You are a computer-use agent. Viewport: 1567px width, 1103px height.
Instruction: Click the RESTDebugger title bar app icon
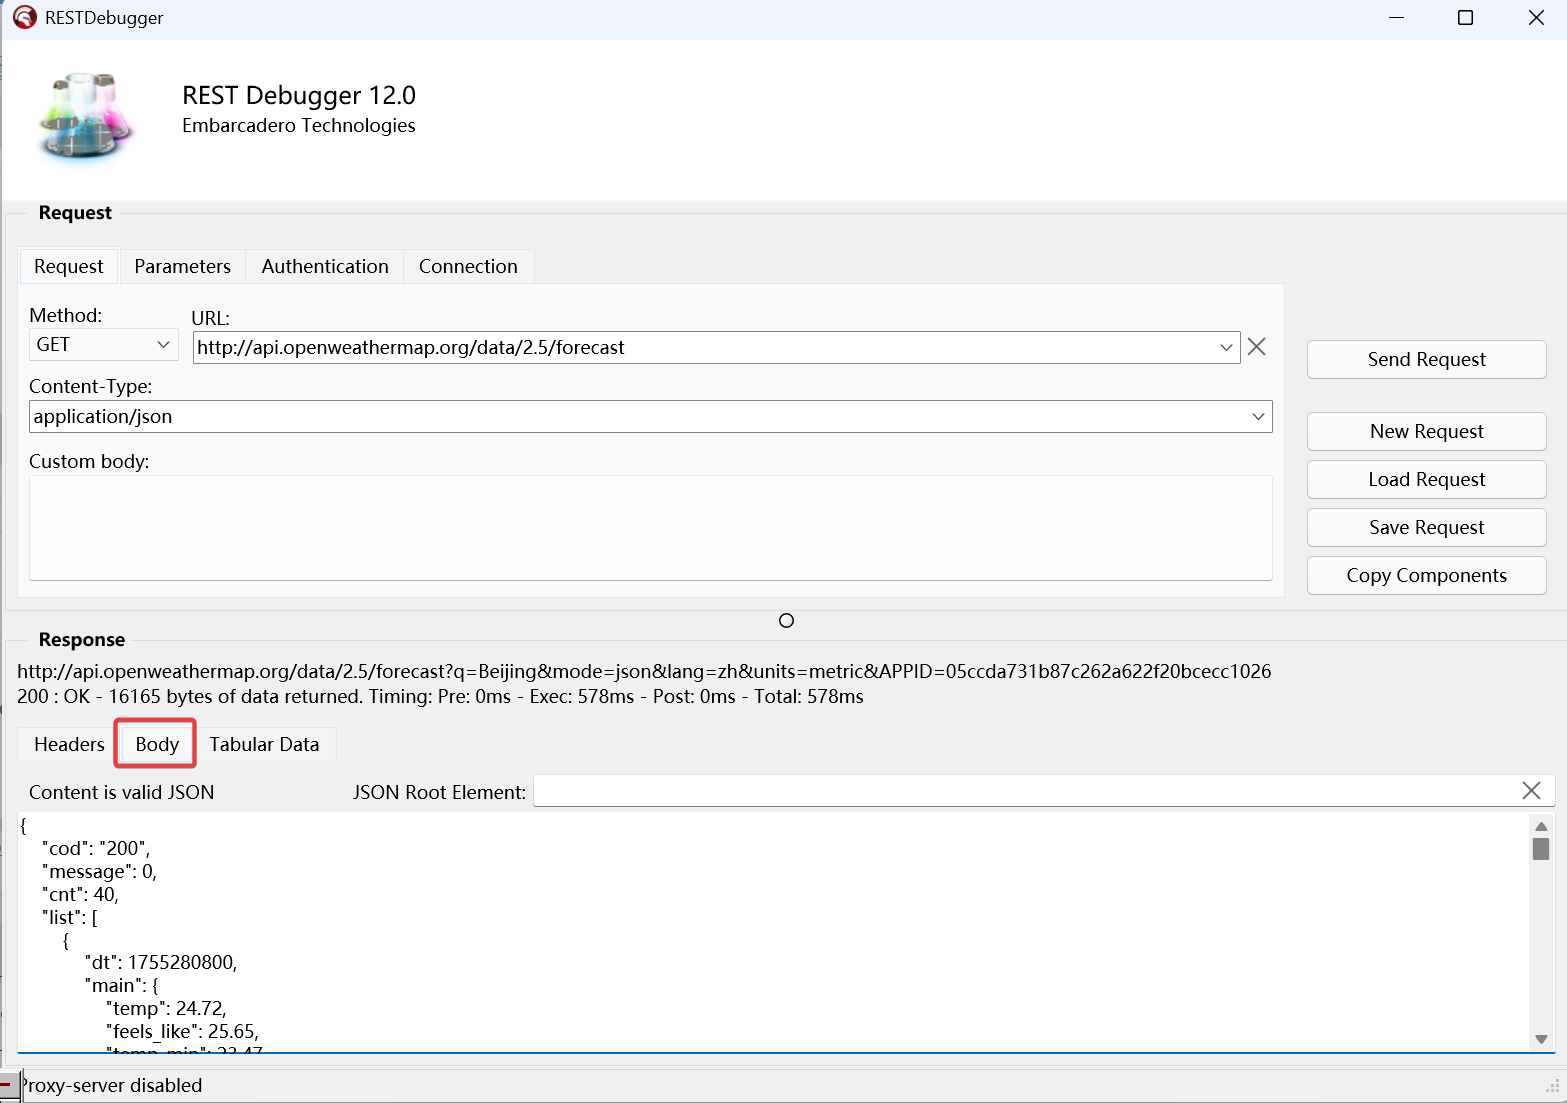24,18
